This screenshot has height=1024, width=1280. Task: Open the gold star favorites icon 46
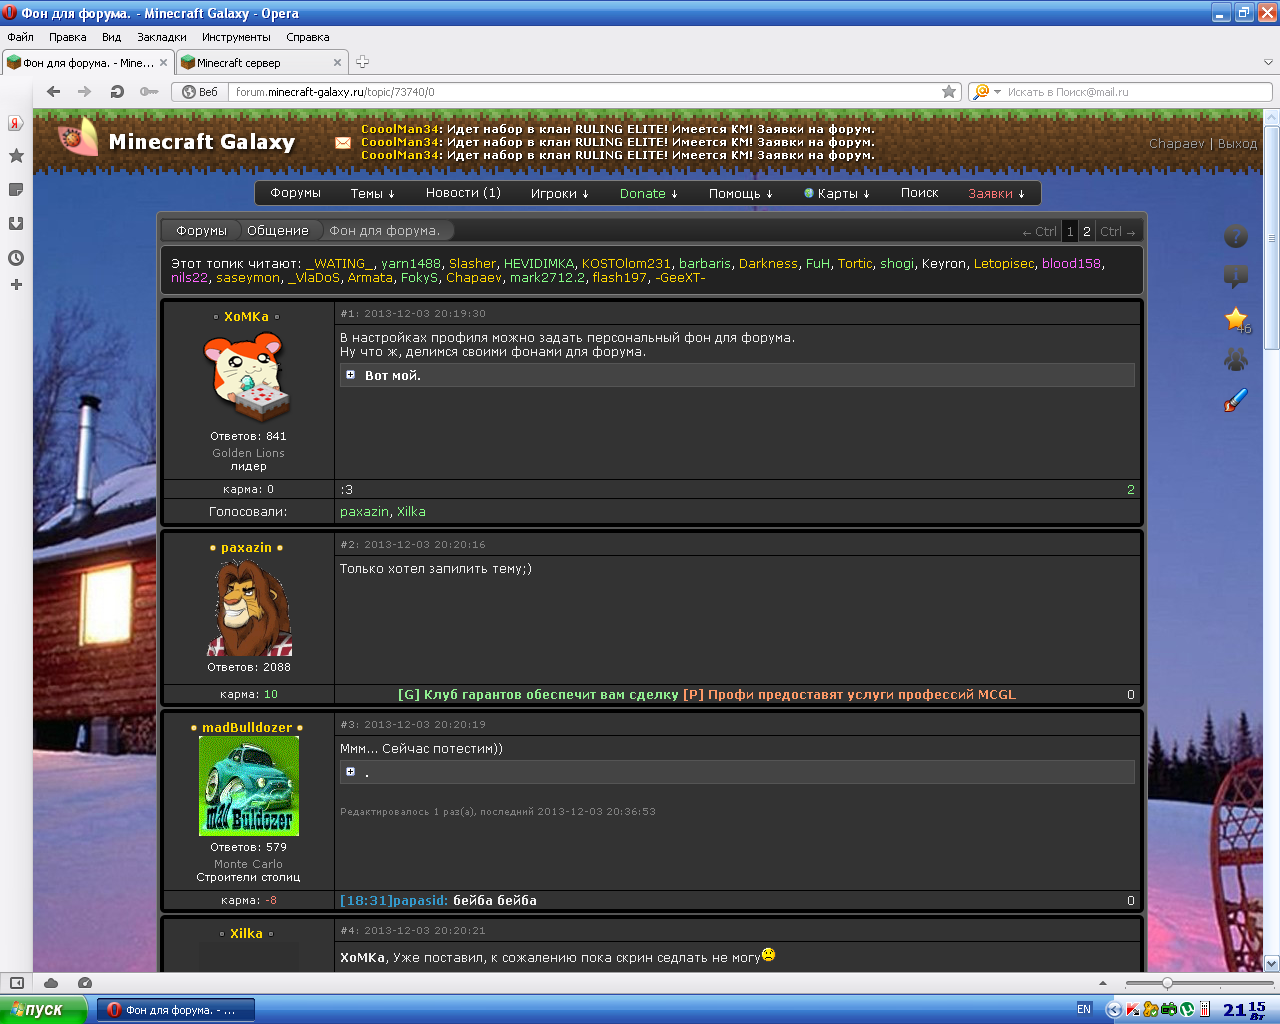click(x=1236, y=318)
